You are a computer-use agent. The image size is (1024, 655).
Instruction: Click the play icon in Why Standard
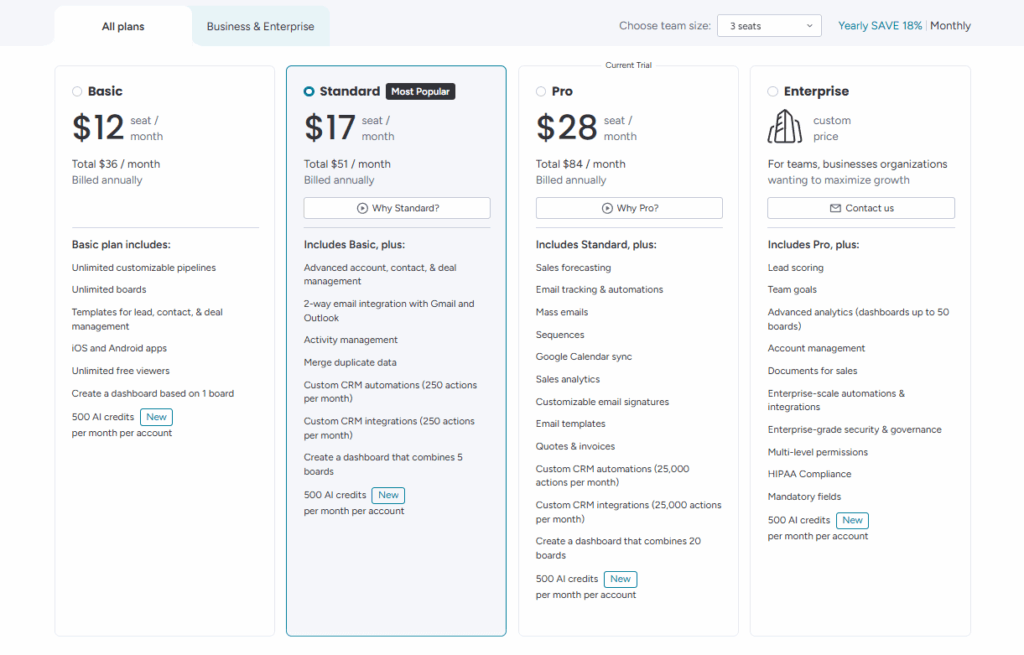(362, 208)
